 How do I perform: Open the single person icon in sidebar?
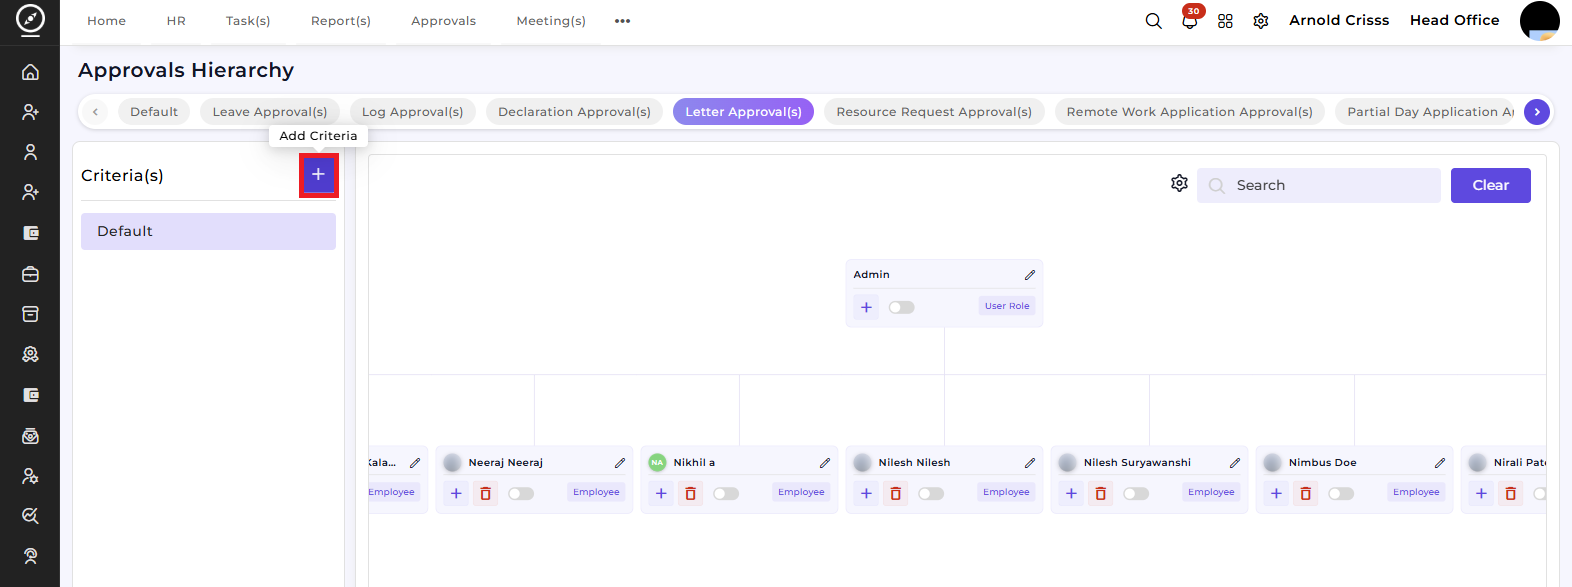[x=31, y=152]
